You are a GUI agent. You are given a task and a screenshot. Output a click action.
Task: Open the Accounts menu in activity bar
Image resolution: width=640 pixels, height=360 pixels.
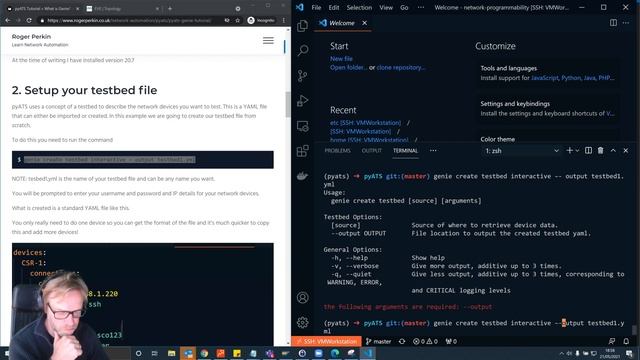[x=302, y=298]
